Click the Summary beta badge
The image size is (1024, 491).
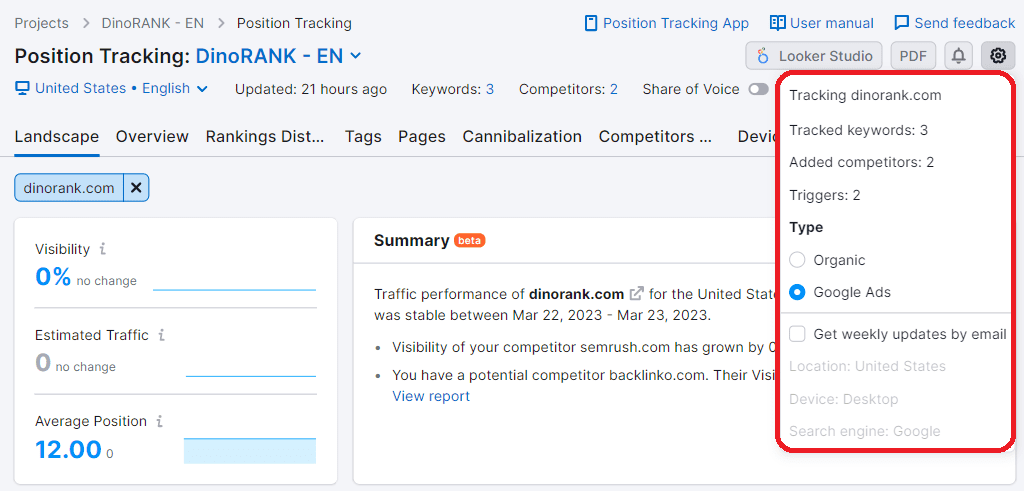pos(470,241)
